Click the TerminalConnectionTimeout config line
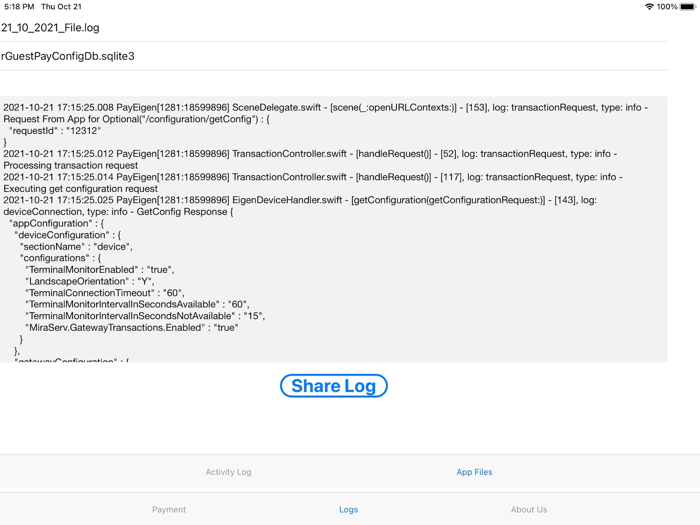The height and width of the screenshot is (525, 700). [x=104, y=293]
